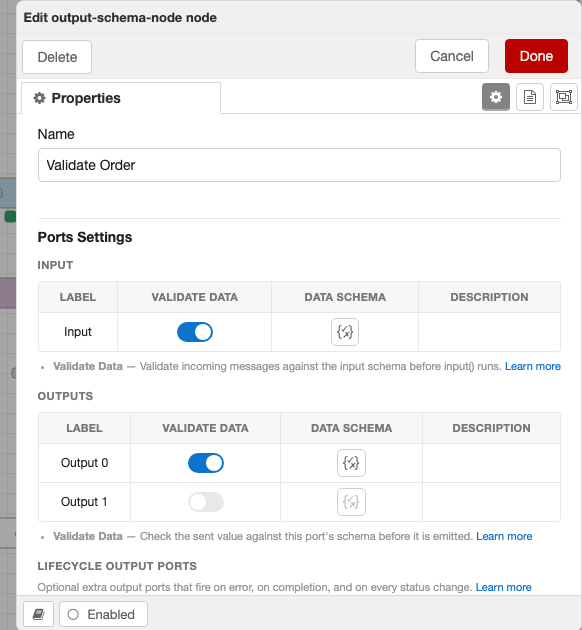Click the Output 0 label cell
The image size is (582, 630).
(x=84, y=463)
